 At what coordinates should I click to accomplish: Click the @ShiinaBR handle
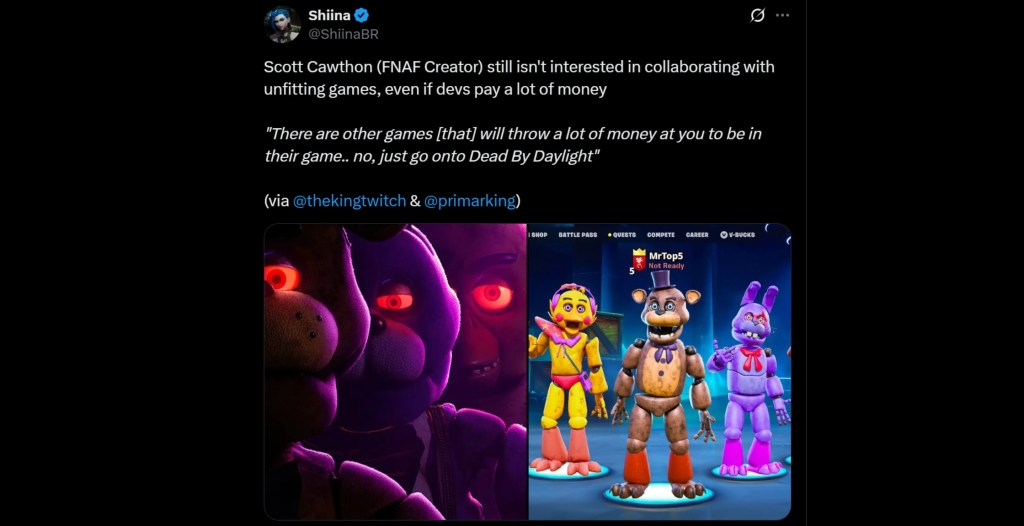[343, 35]
